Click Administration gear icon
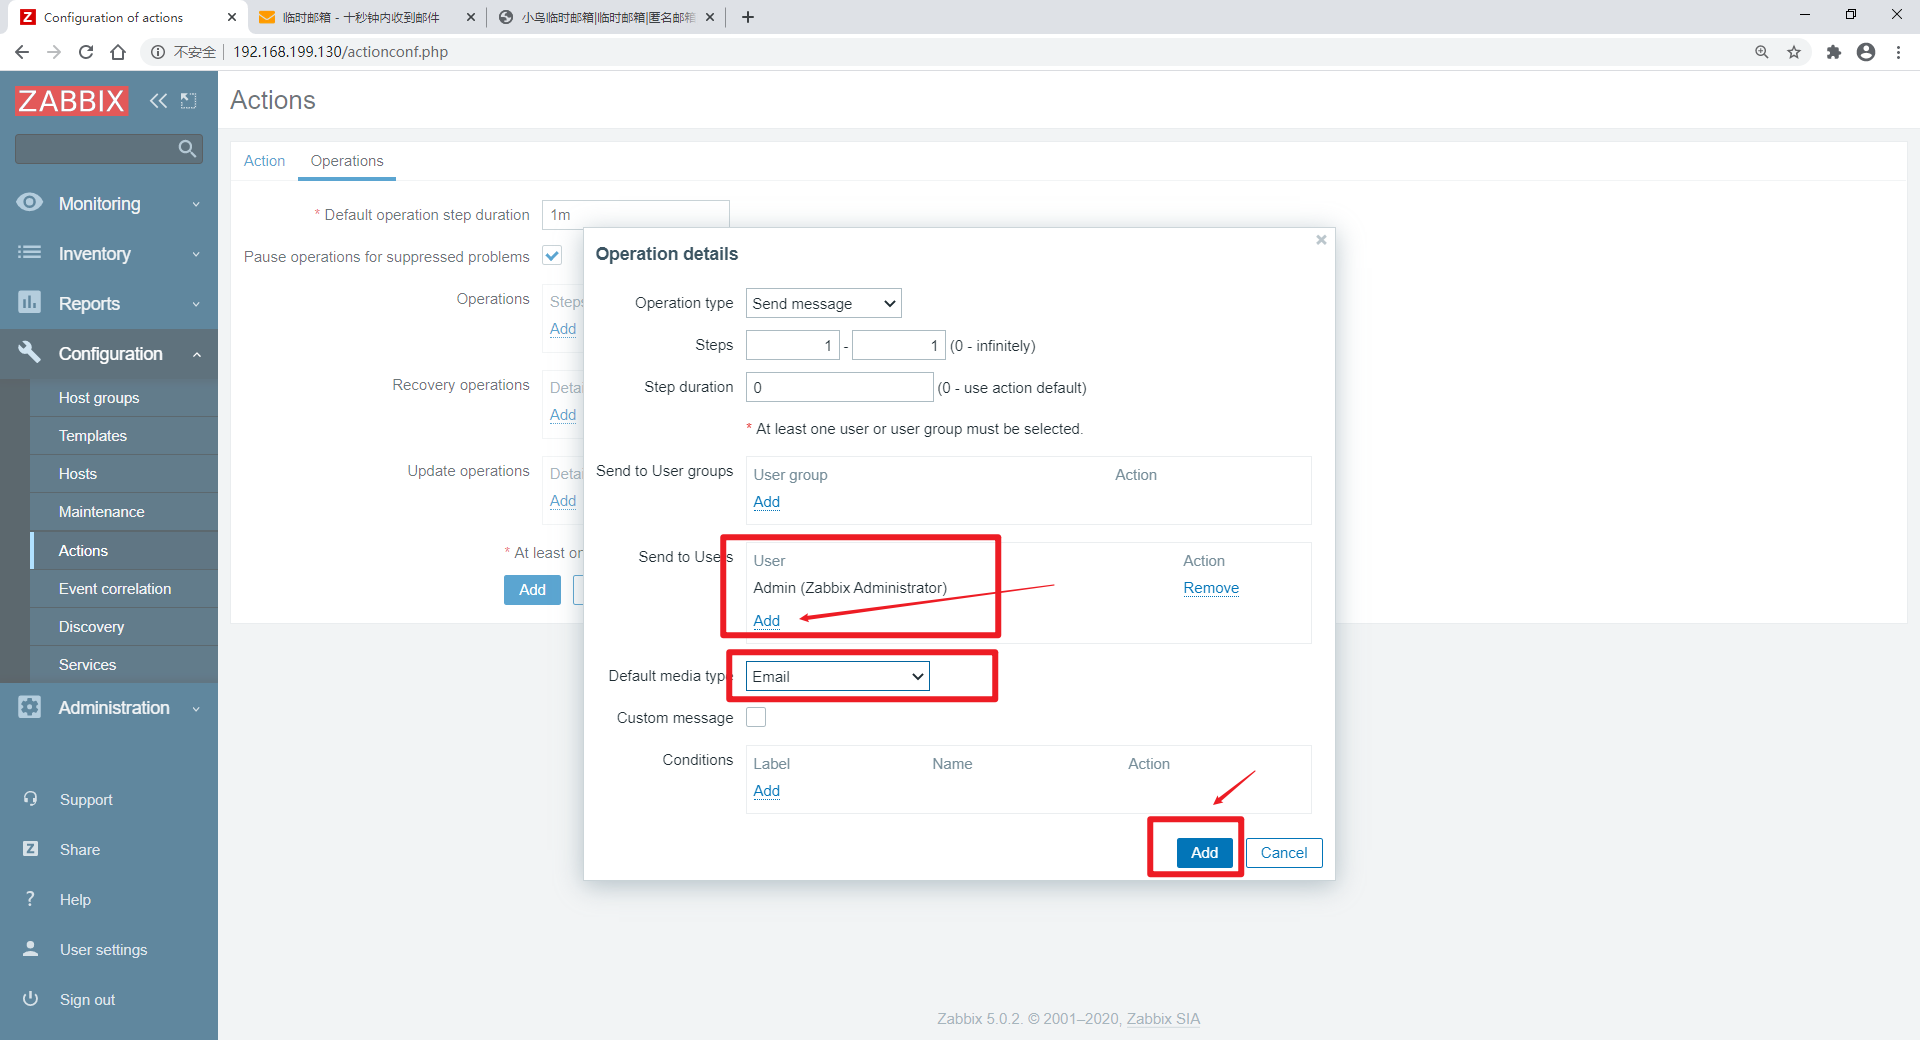Screen dimensions: 1920x1040 pos(30,707)
